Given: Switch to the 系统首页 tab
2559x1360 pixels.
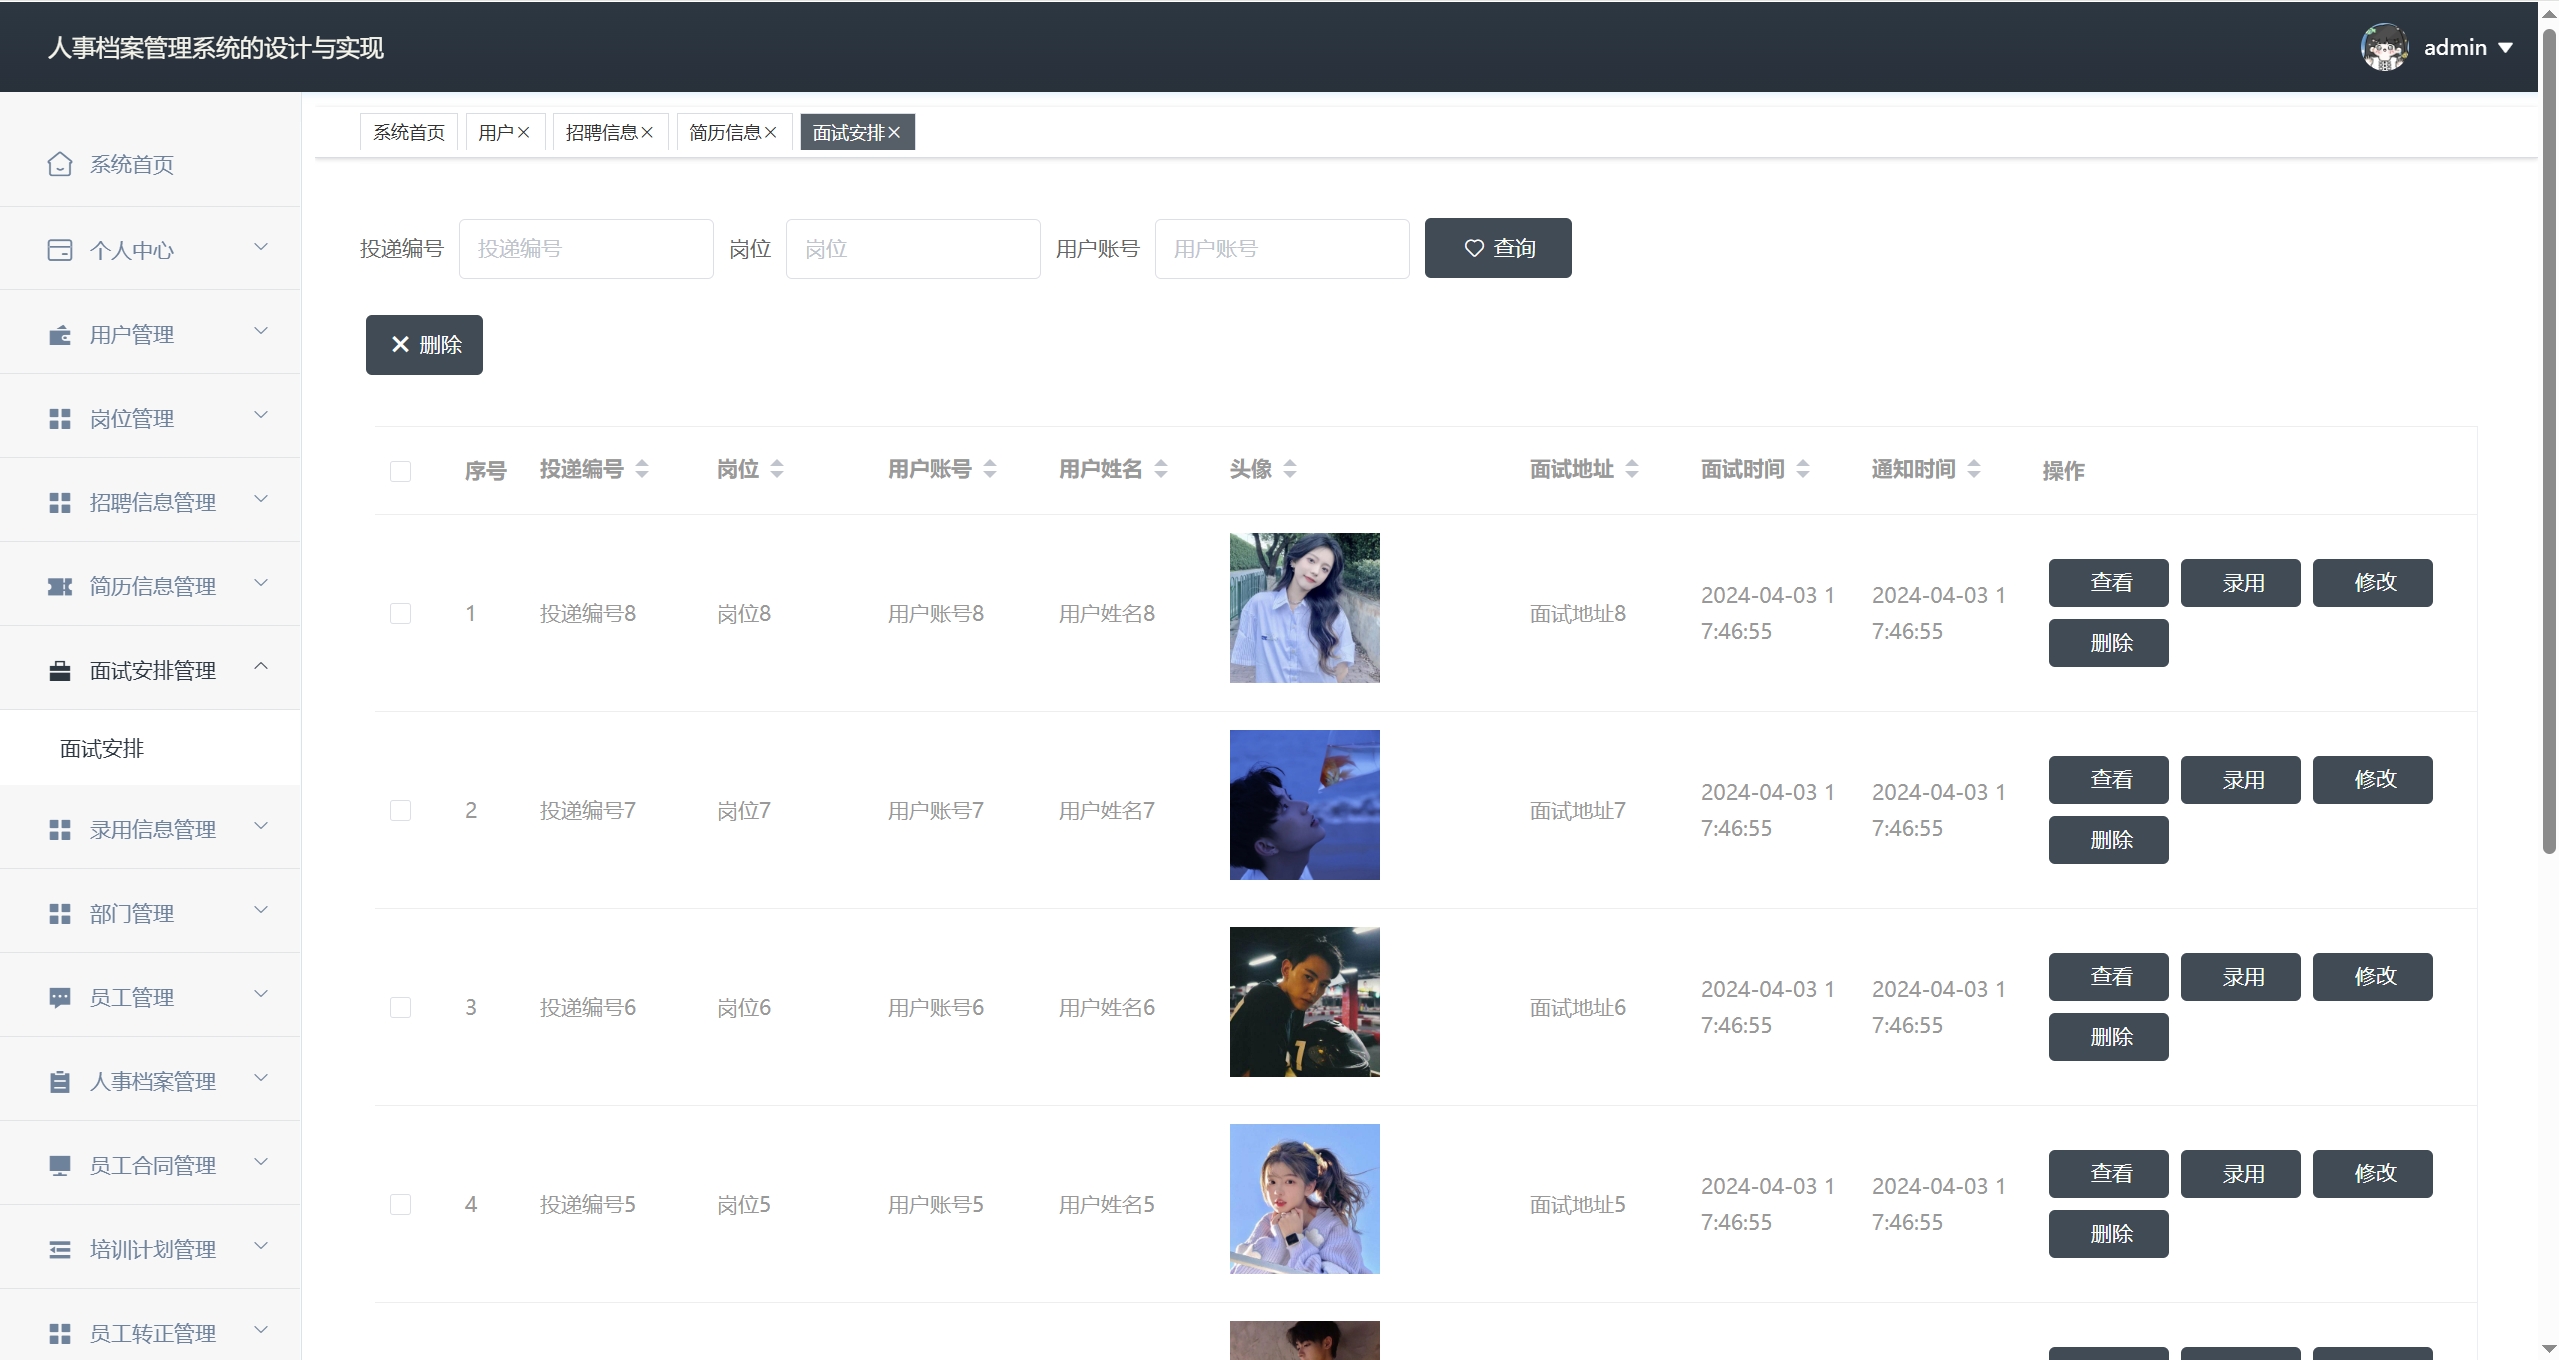Looking at the screenshot, I should coord(409,132).
